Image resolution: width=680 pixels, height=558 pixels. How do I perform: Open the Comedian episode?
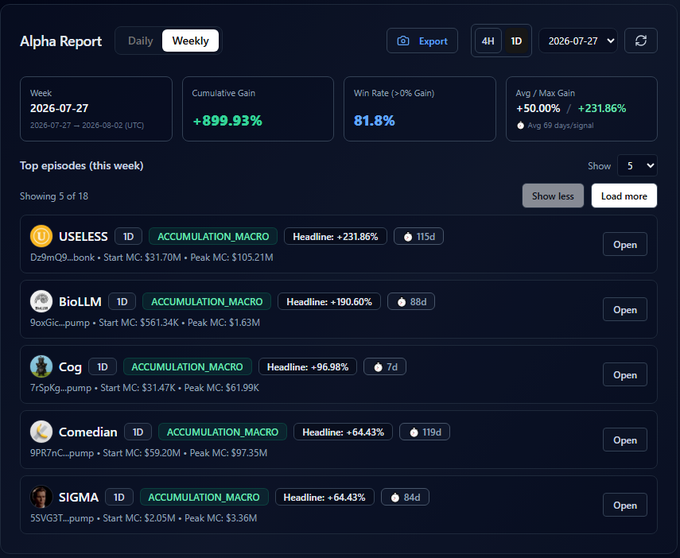point(625,440)
